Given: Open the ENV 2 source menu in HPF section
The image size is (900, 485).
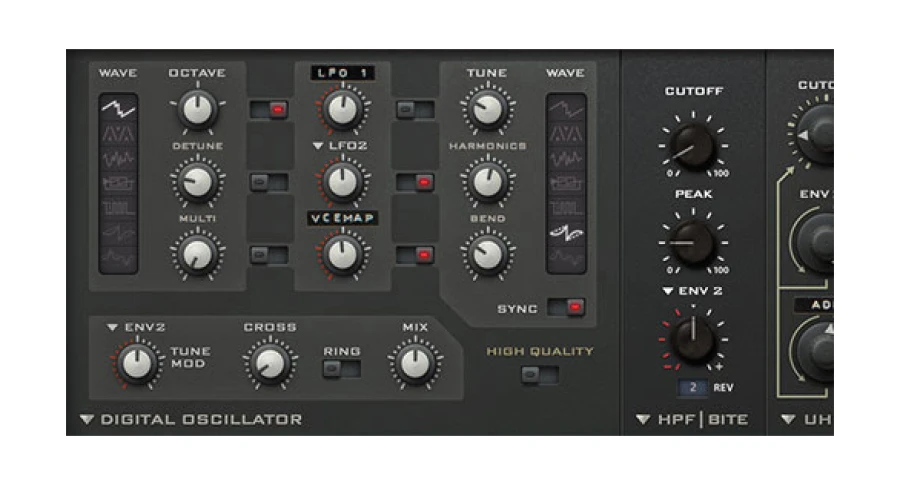Looking at the screenshot, I should (668, 292).
